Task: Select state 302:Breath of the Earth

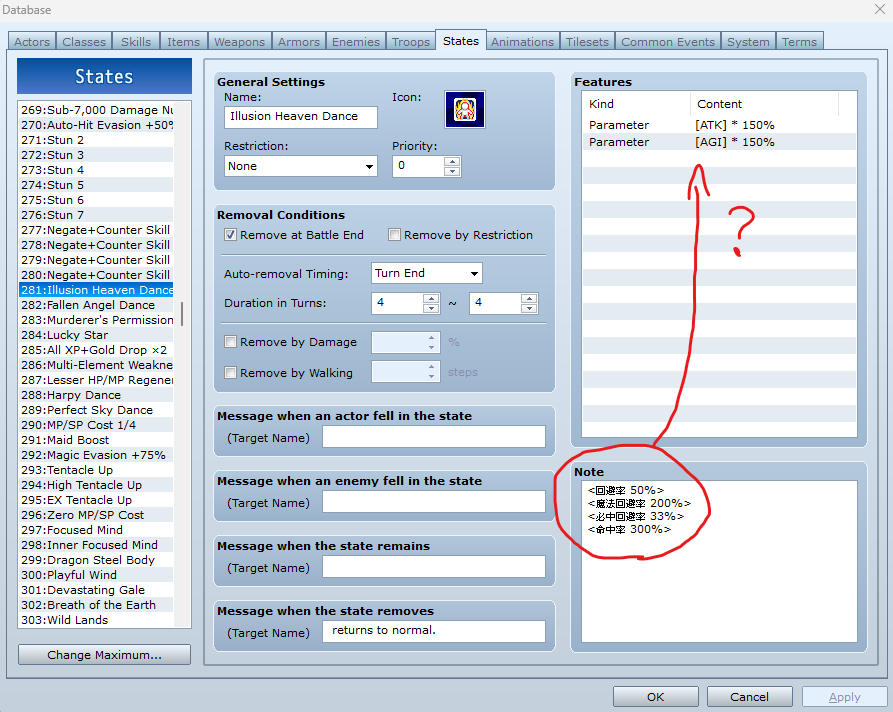Action: [x=96, y=605]
